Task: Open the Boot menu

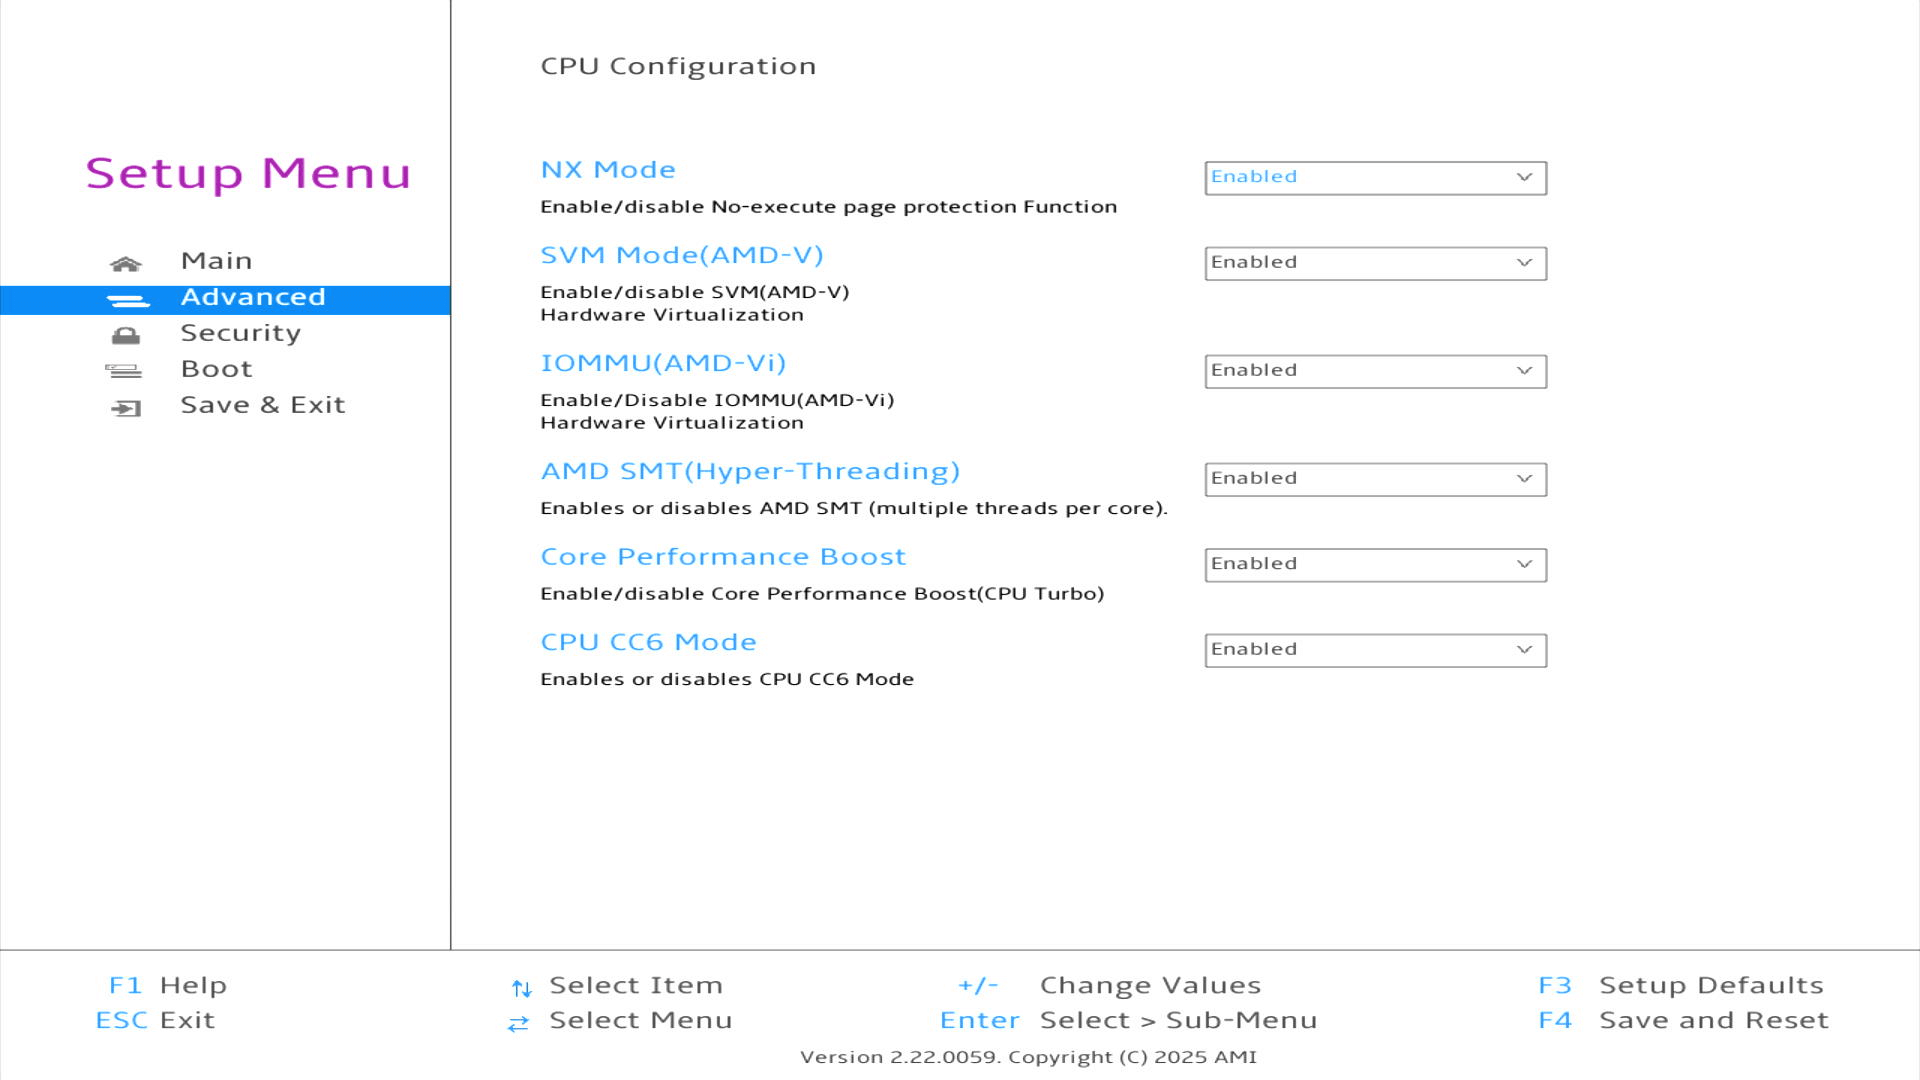Action: (216, 369)
